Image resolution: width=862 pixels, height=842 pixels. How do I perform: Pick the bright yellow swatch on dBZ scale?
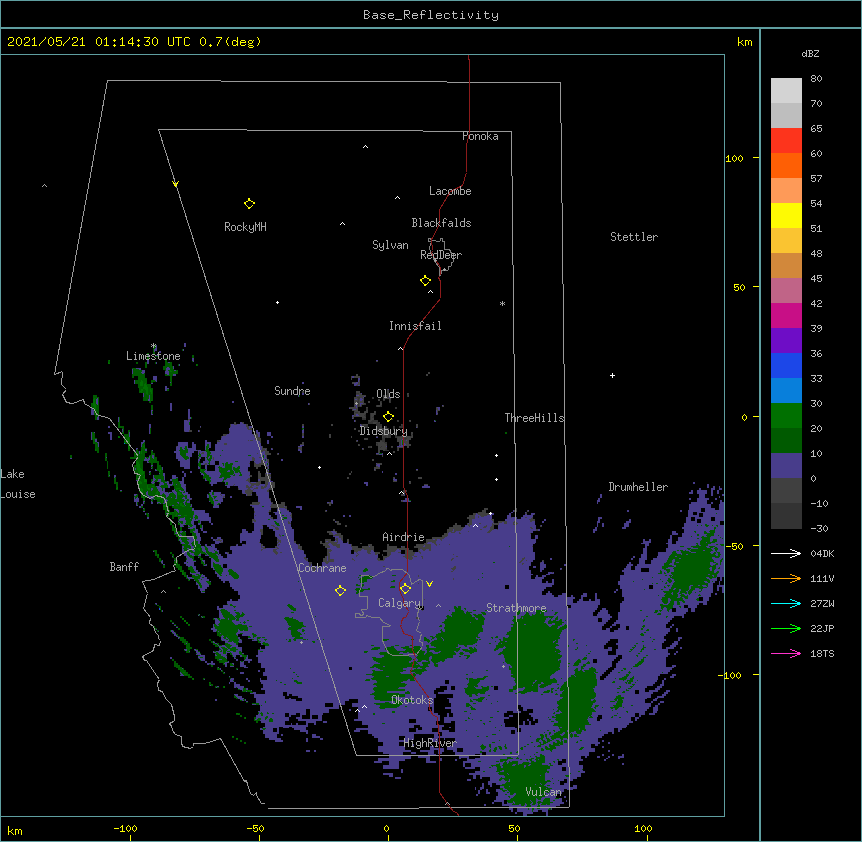[786, 215]
